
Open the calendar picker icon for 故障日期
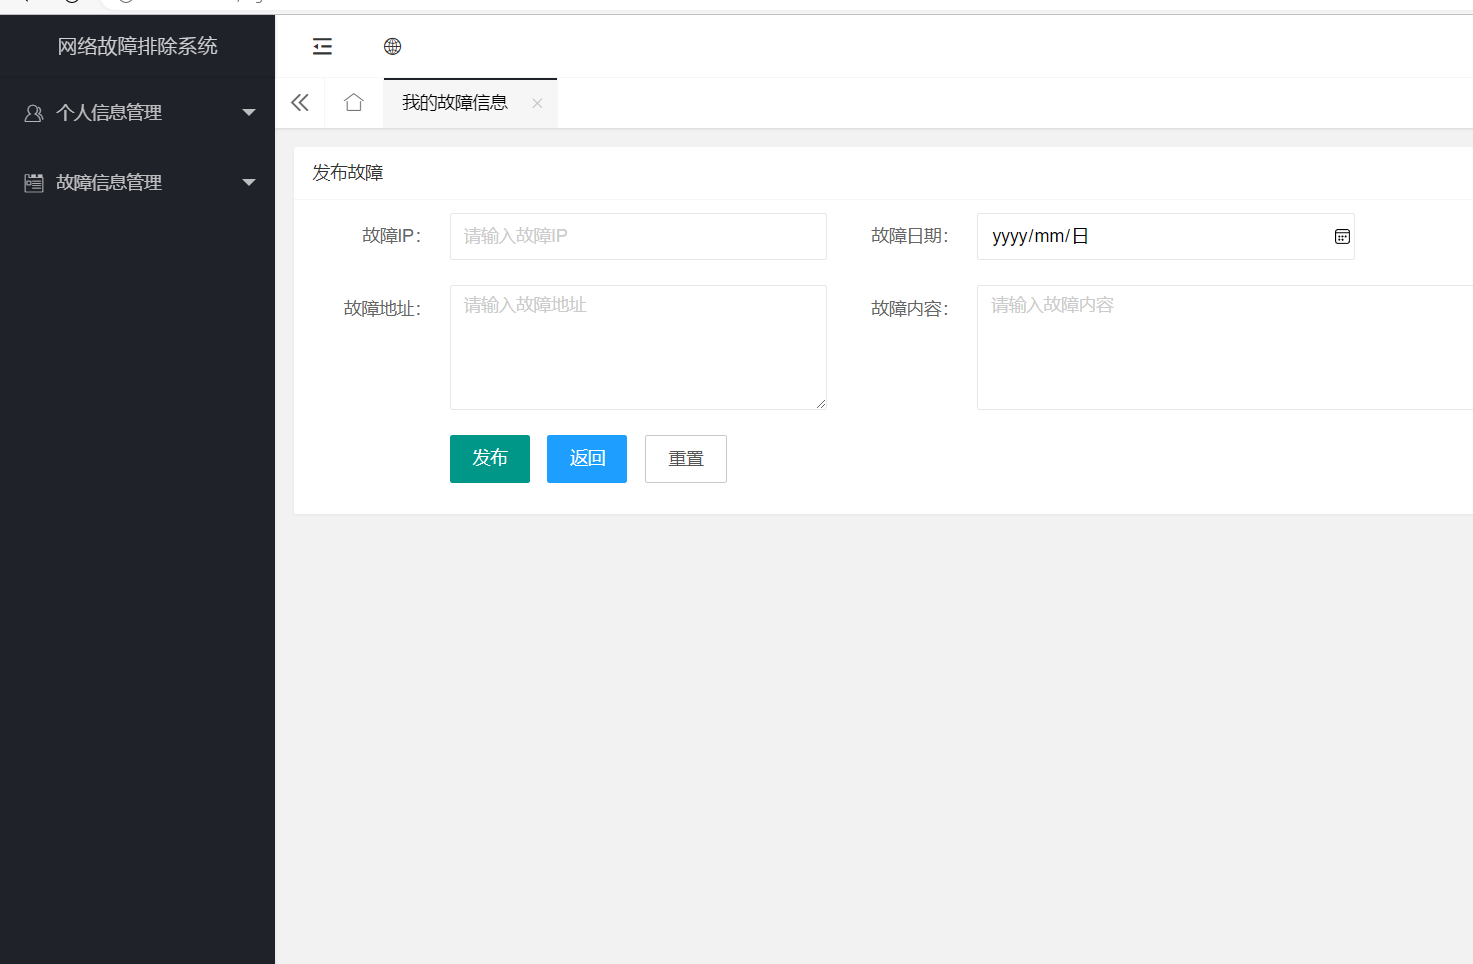[1341, 236]
